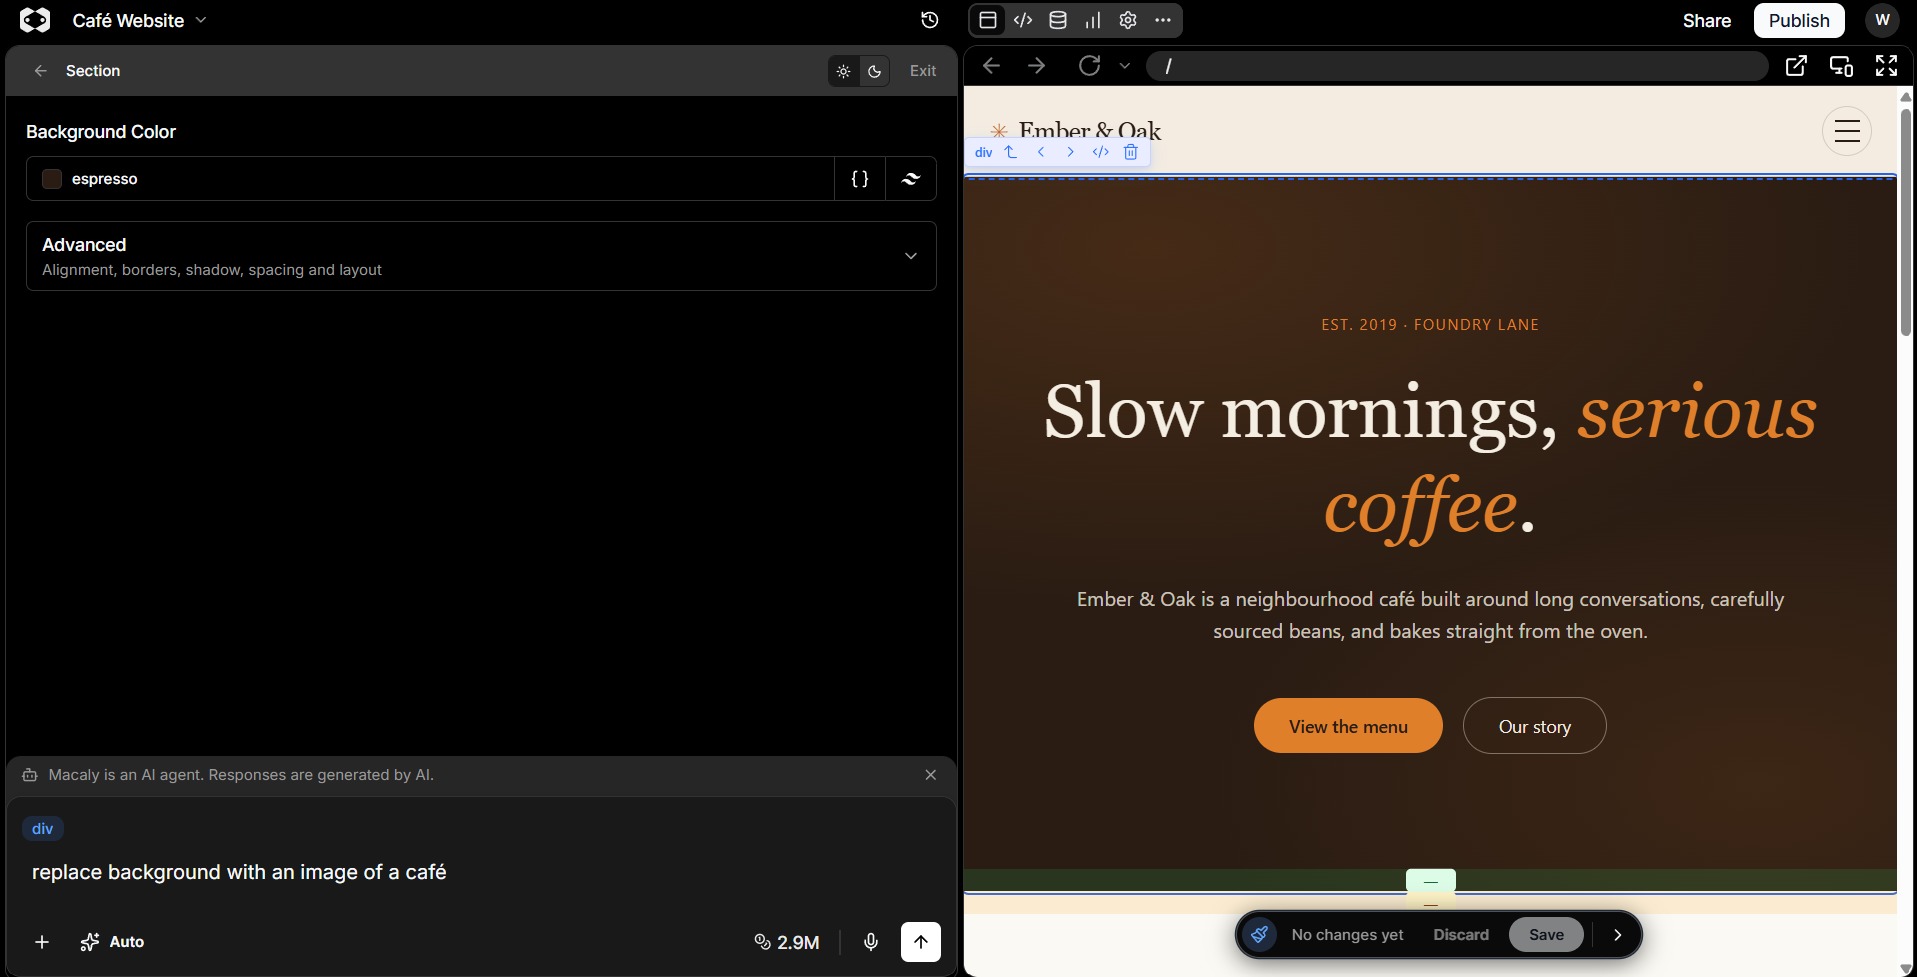Open the analytics bar chart icon

pos(1093,20)
